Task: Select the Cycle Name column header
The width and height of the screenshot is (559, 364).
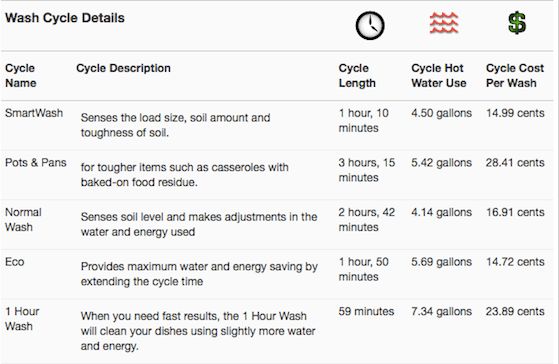Action: click(21, 76)
